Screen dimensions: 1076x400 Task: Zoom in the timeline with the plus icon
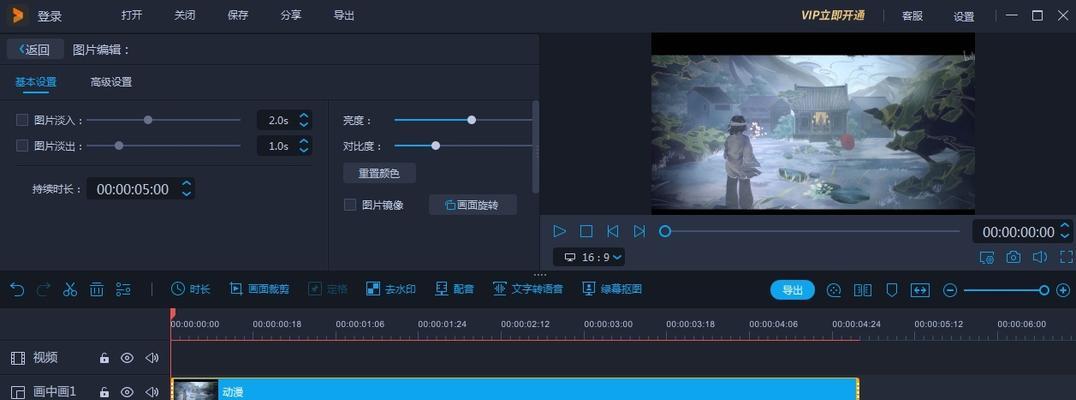[1063, 290]
